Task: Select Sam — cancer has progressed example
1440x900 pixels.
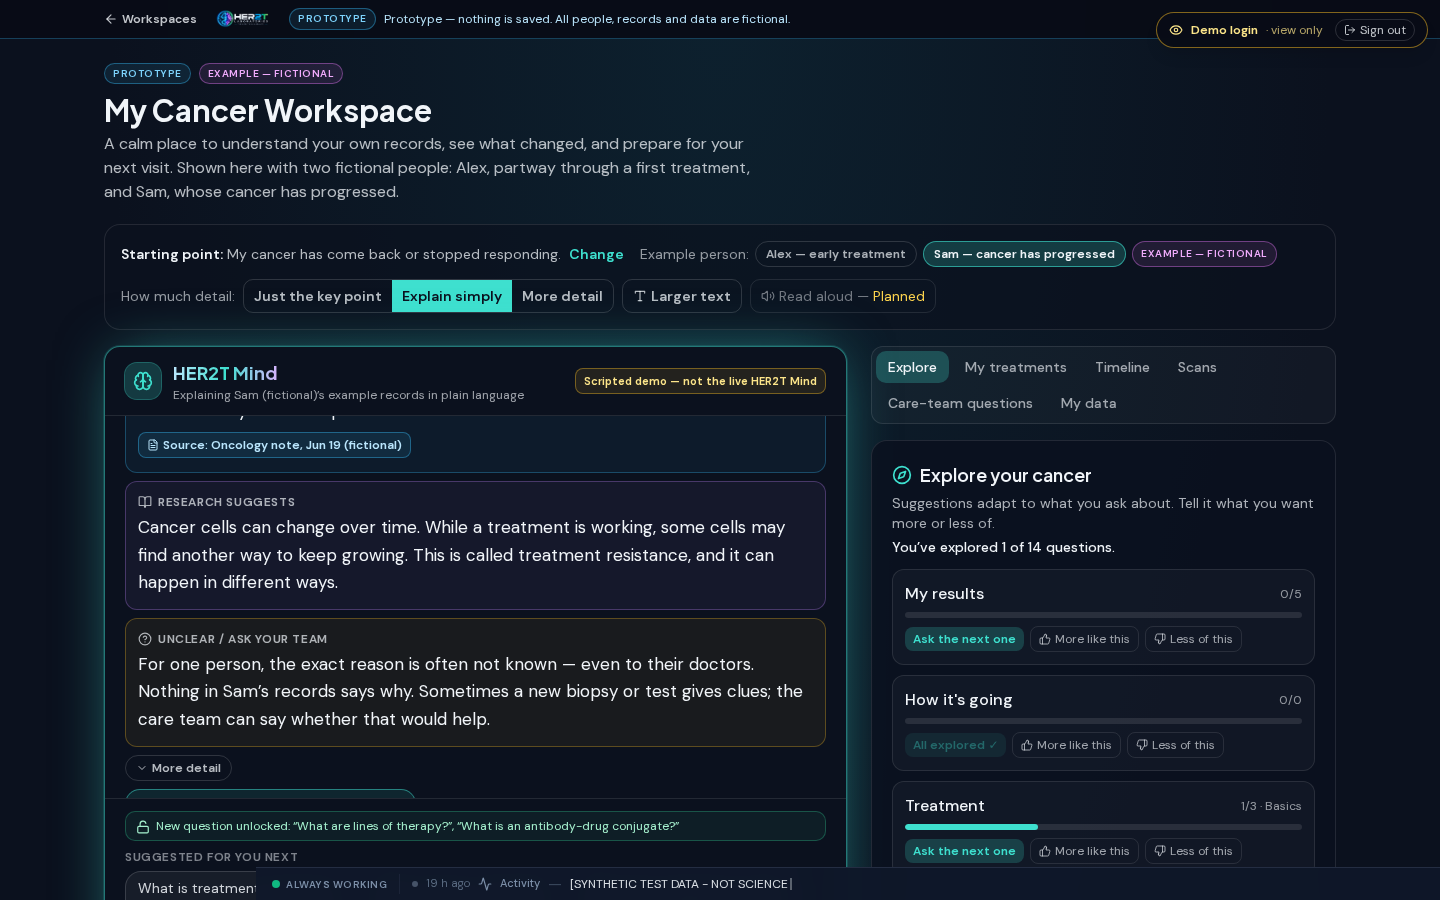Action: (x=1024, y=254)
